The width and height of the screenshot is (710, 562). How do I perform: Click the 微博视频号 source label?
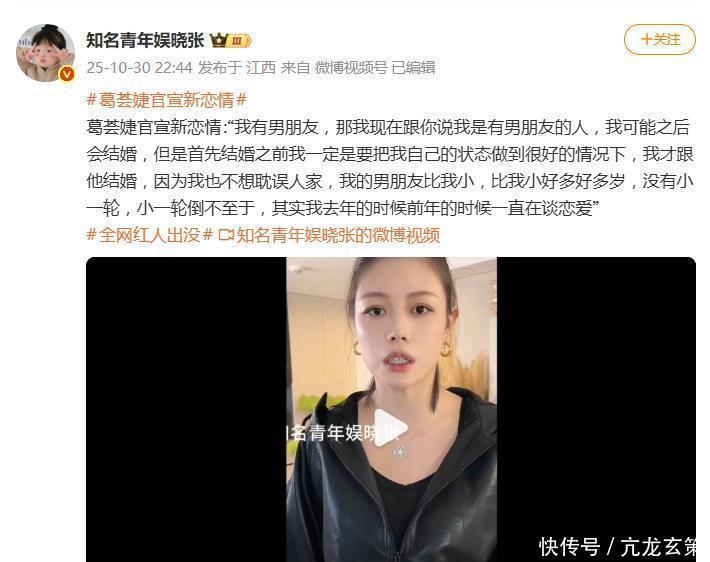tap(351, 68)
